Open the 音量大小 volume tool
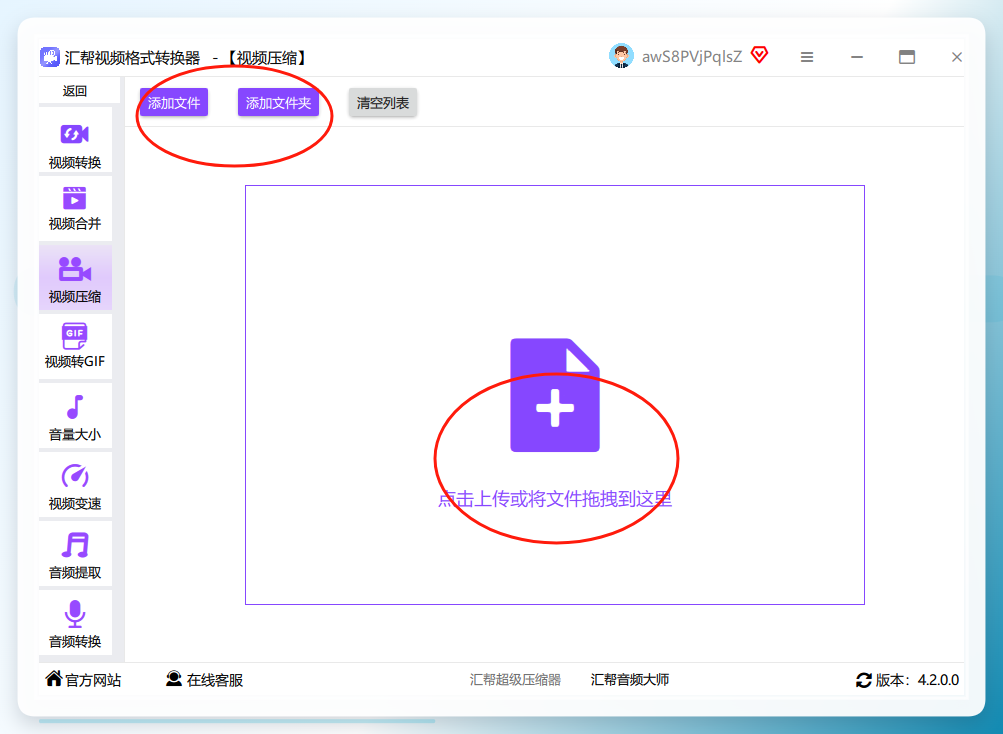Screen dimensions: 1003x734 (75, 415)
